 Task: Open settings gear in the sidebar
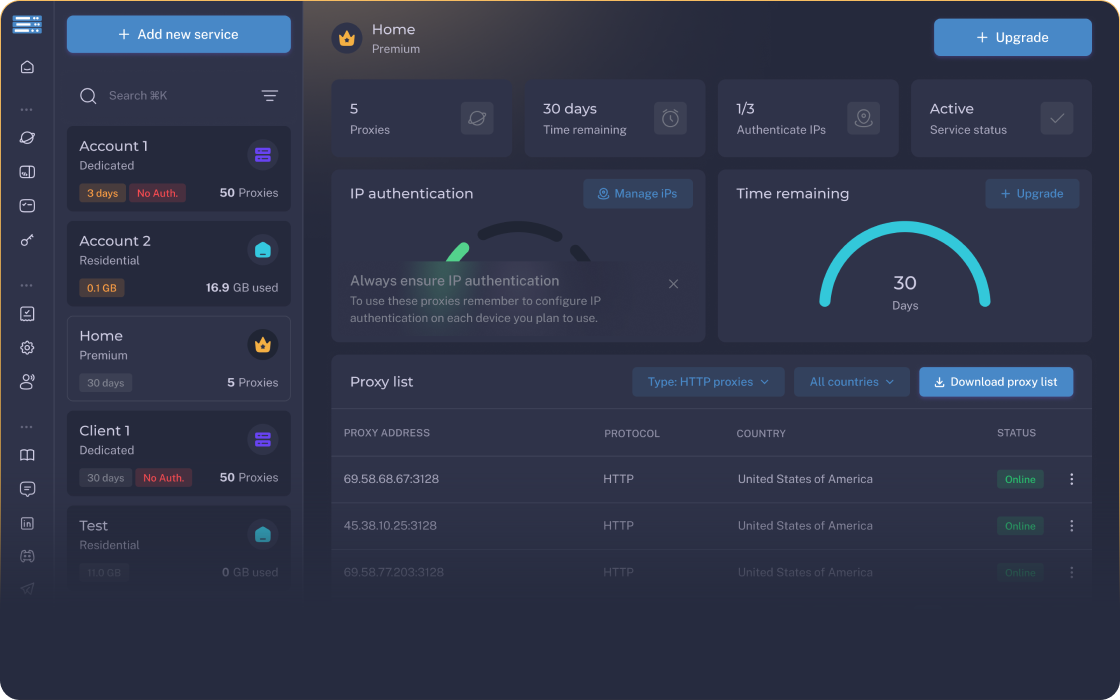[27, 348]
